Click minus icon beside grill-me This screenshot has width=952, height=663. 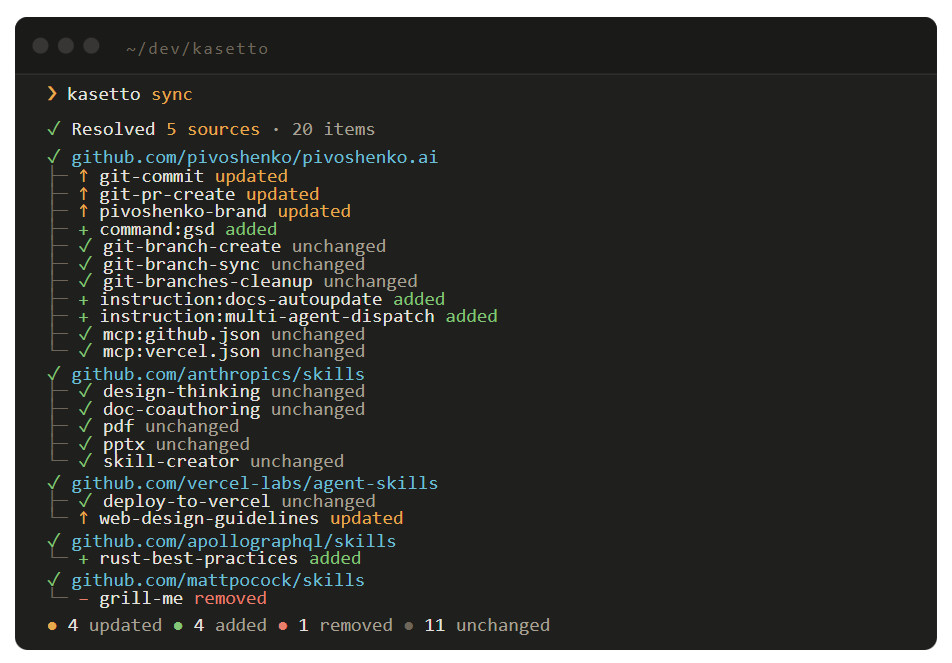(x=84, y=599)
